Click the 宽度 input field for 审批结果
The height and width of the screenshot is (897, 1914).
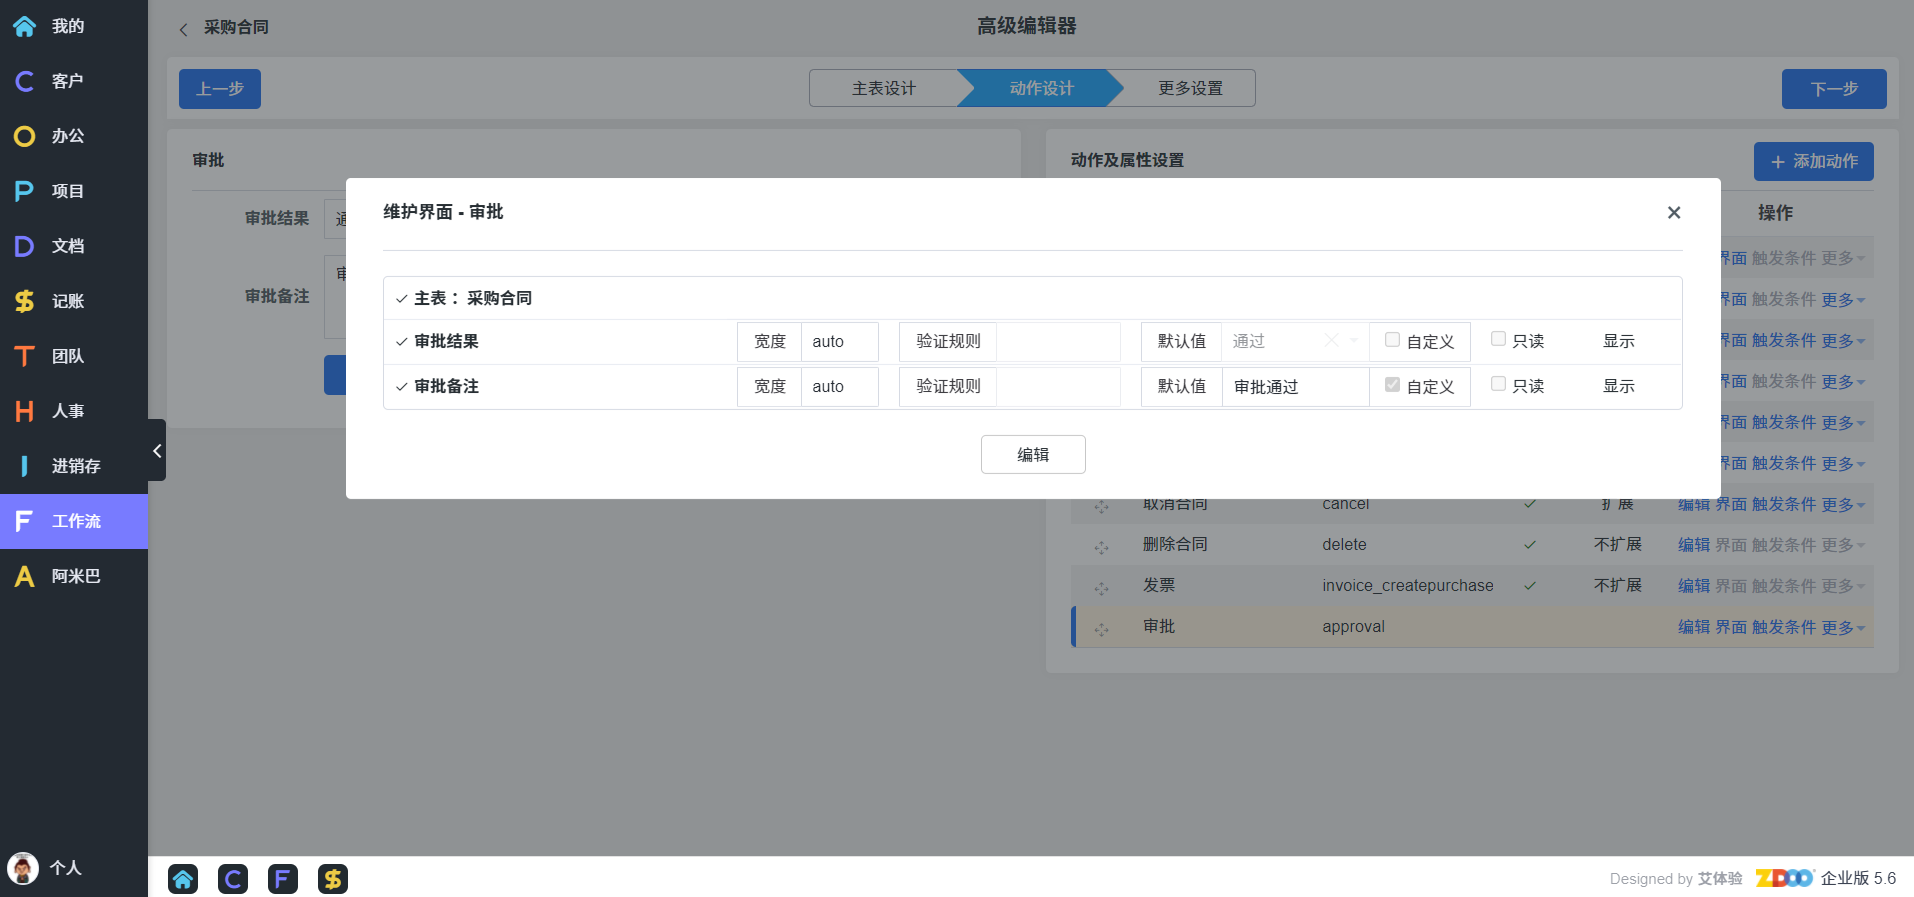coord(838,342)
